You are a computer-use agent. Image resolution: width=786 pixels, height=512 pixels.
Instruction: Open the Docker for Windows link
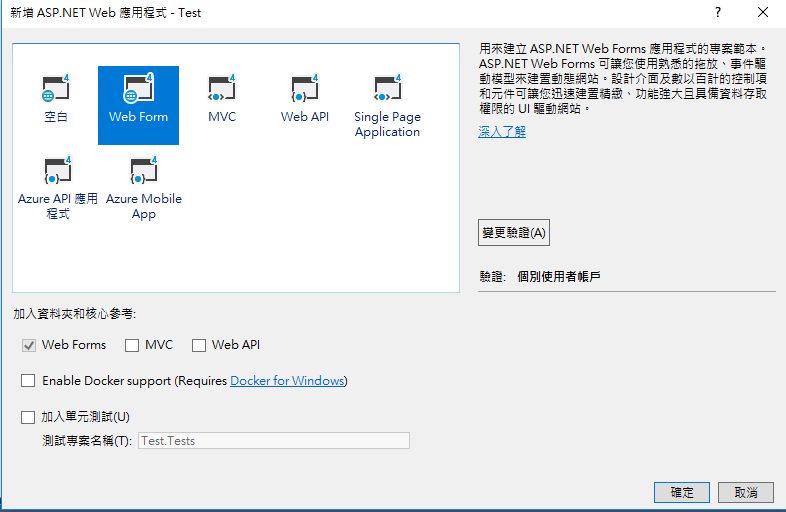(x=287, y=381)
